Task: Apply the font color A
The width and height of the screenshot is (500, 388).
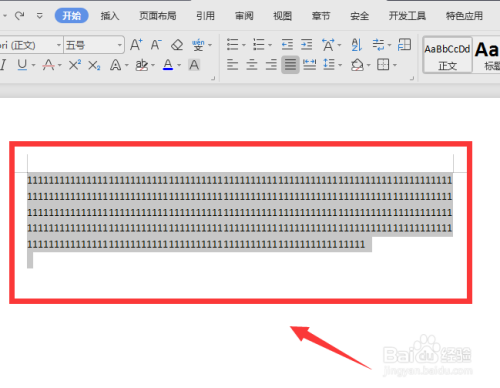Action: (168, 65)
